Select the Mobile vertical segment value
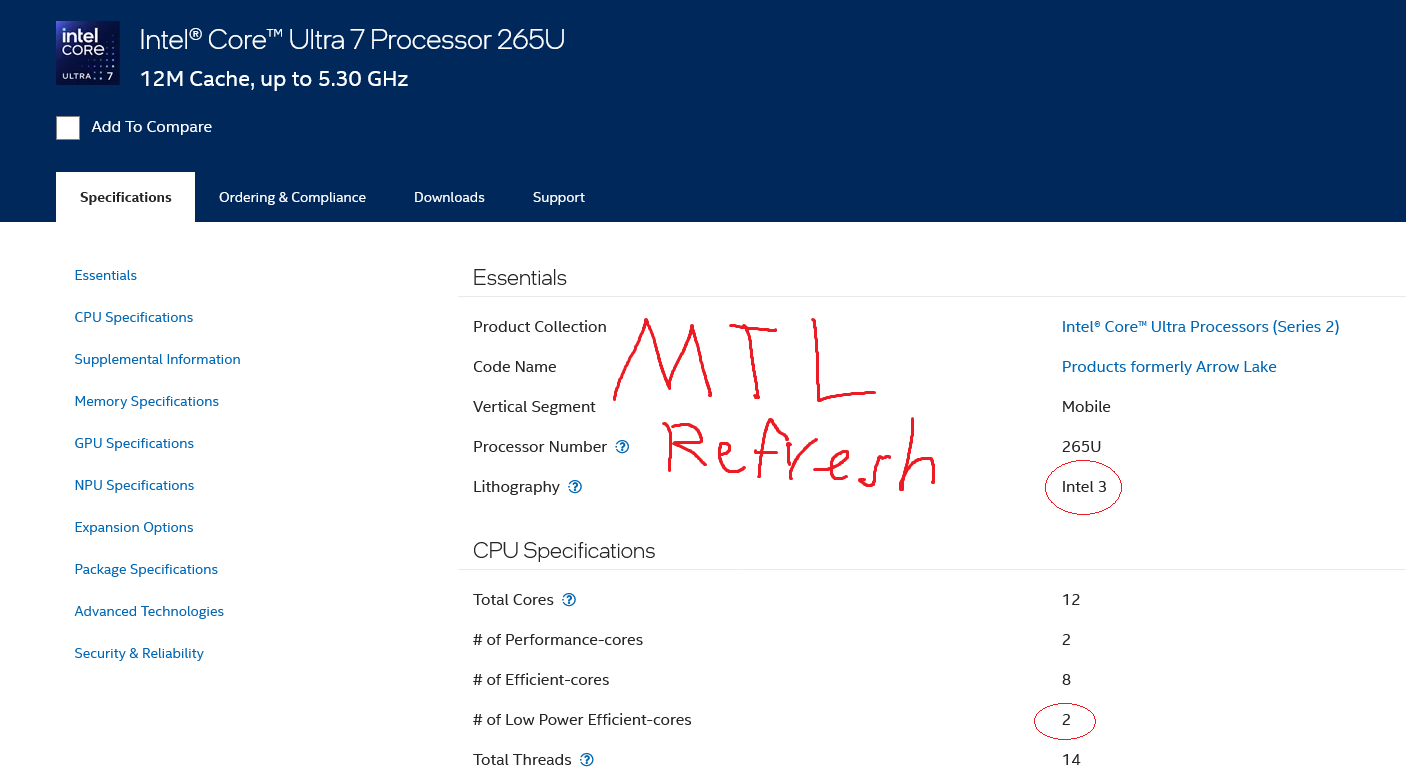The height and width of the screenshot is (775, 1406). [1086, 407]
